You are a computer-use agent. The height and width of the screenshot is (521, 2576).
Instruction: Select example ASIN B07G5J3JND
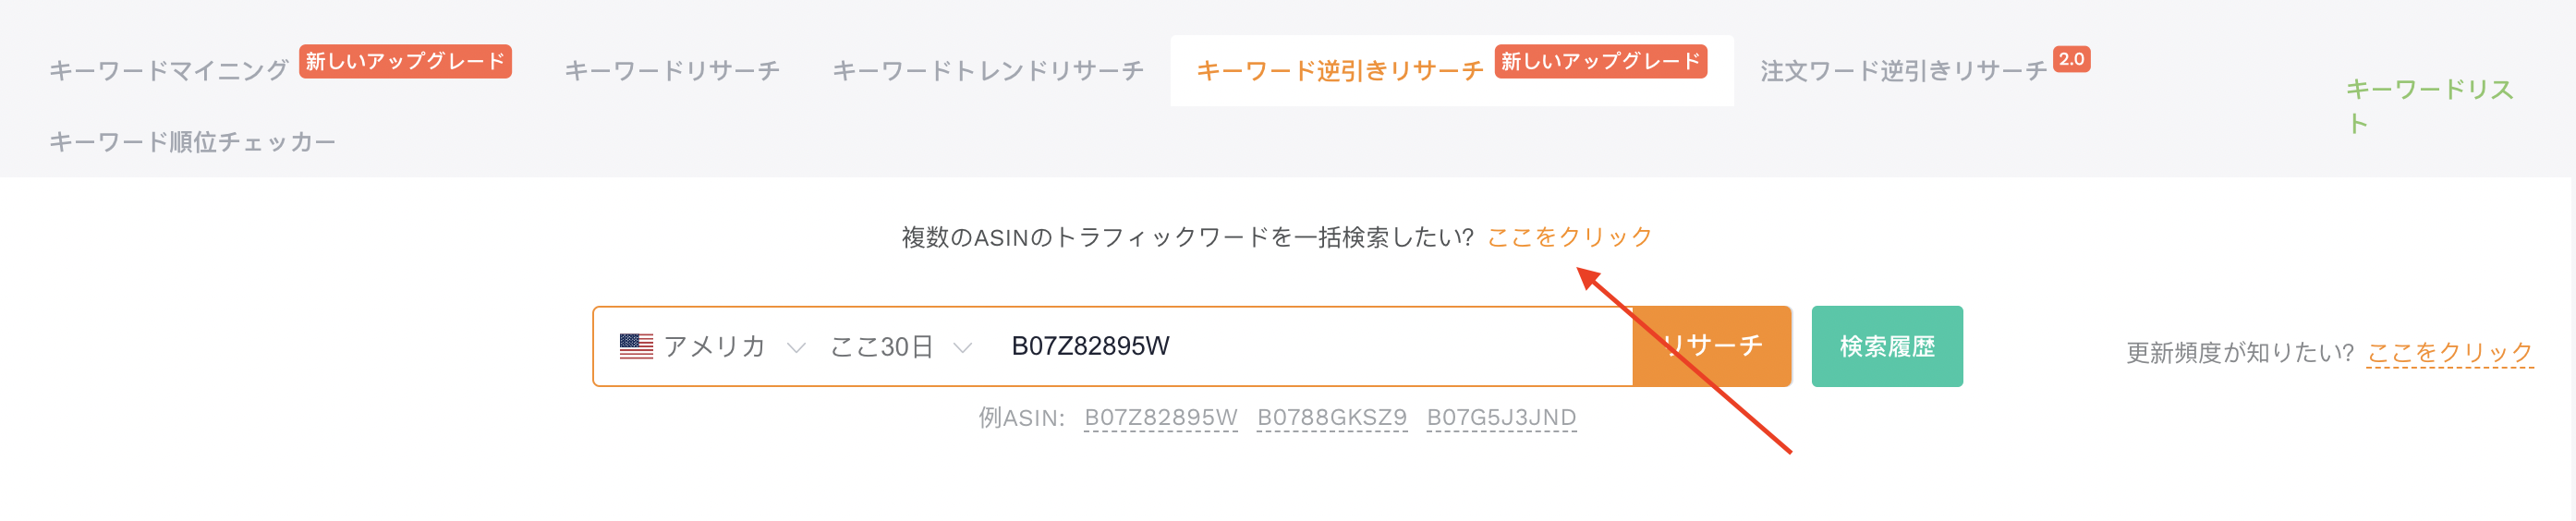[1501, 417]
